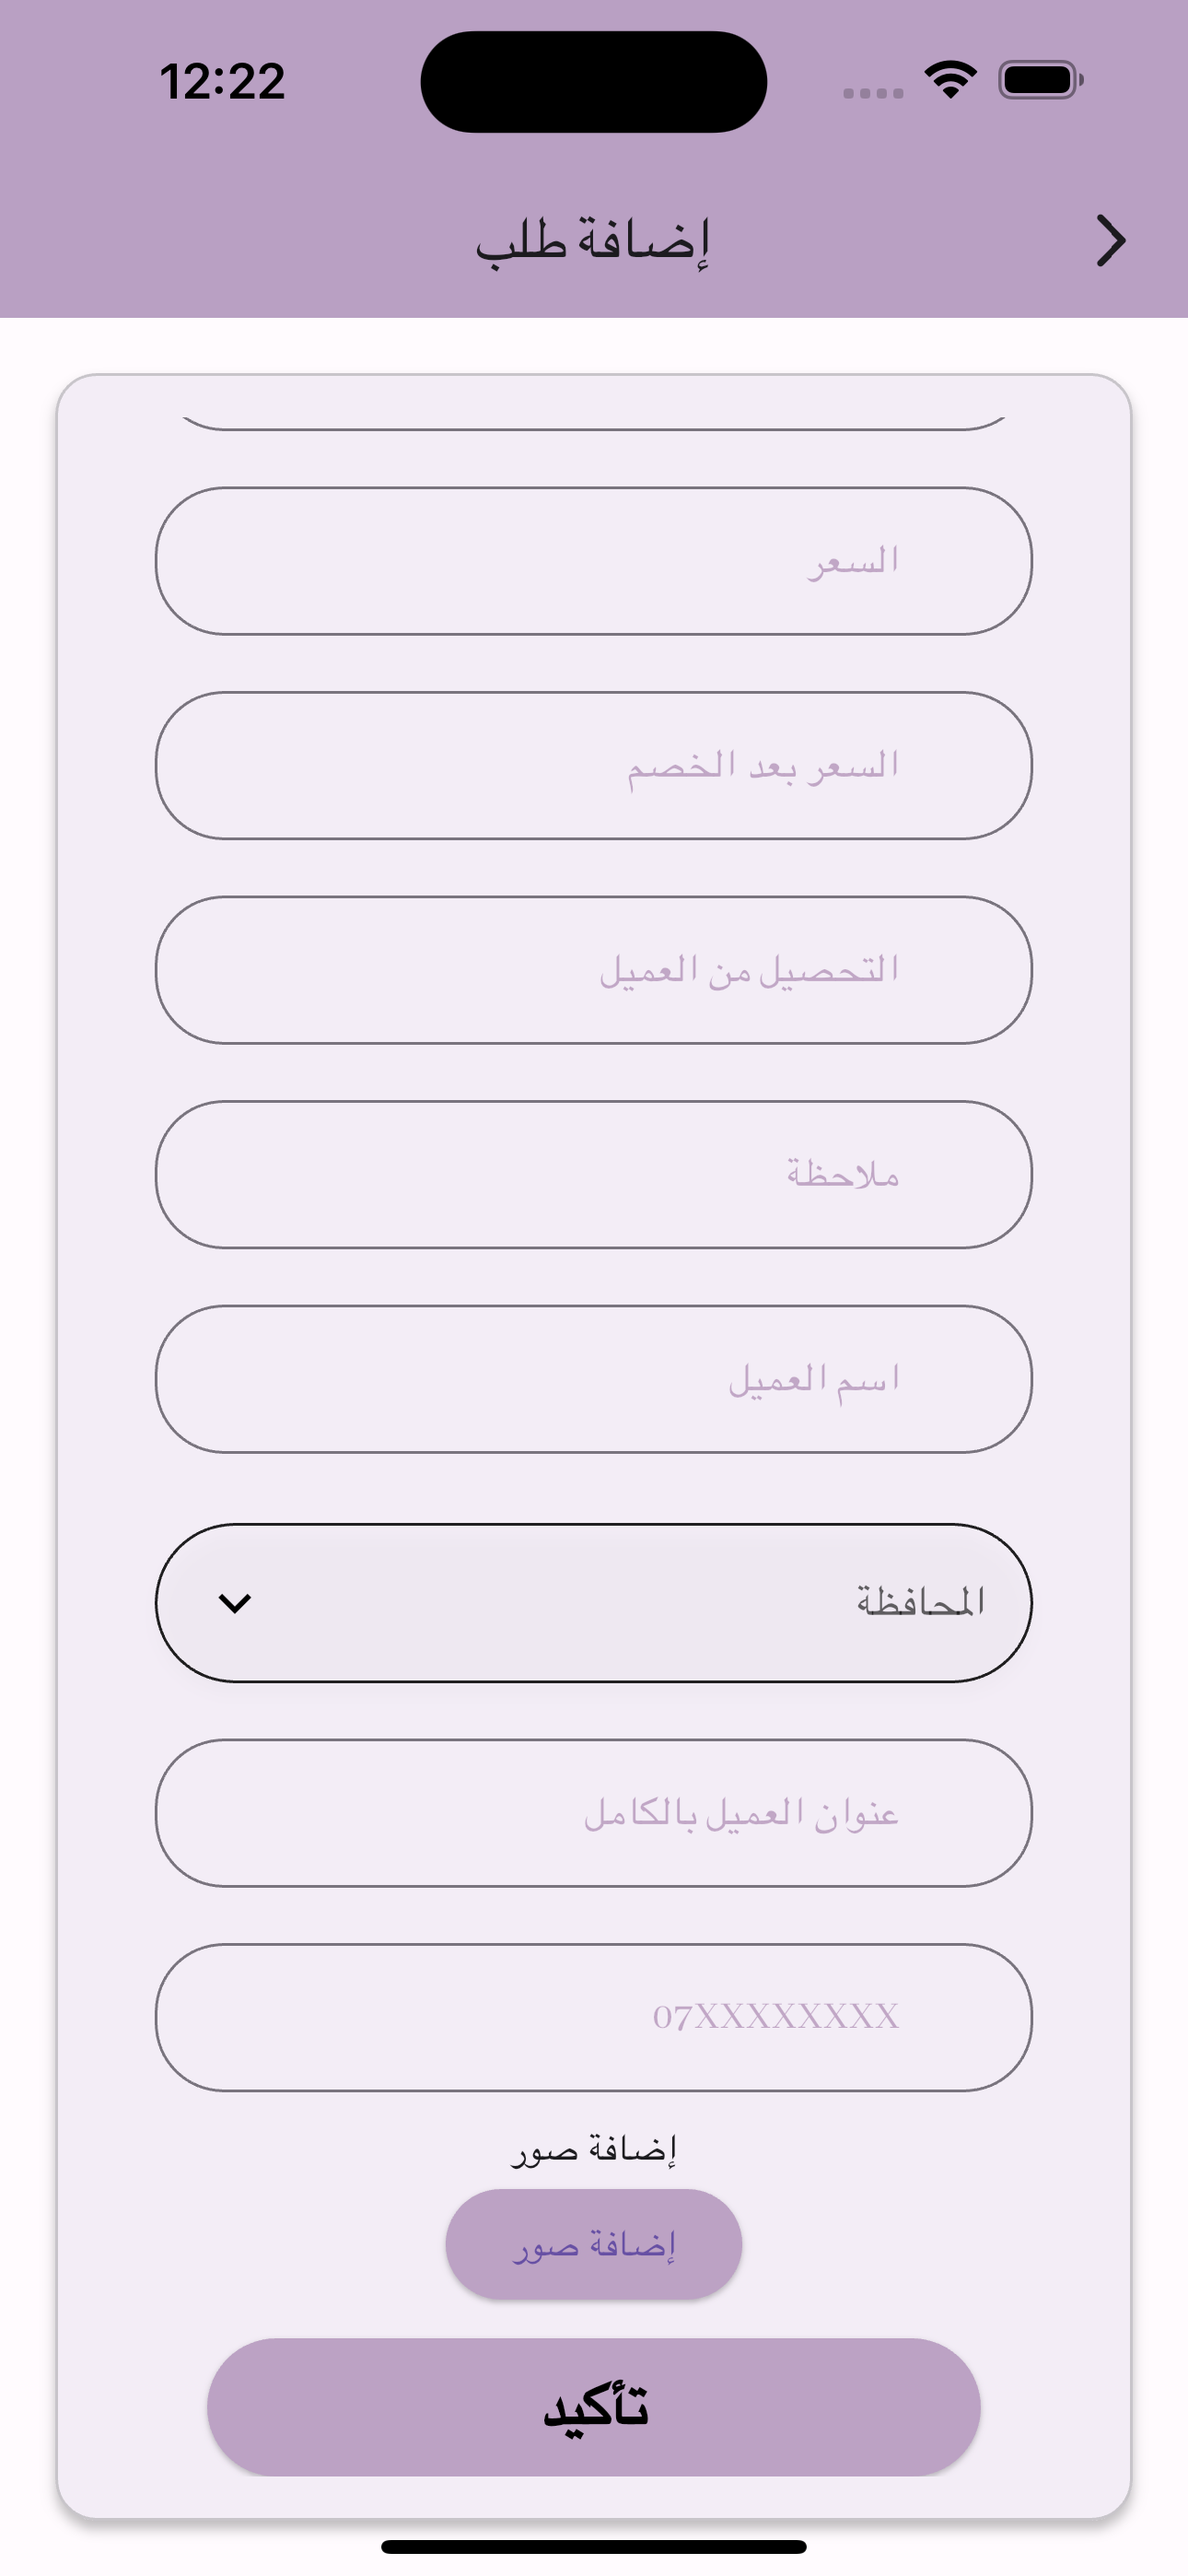
Task: Focus the ملاحظة note field
Action: point(594,1174)
